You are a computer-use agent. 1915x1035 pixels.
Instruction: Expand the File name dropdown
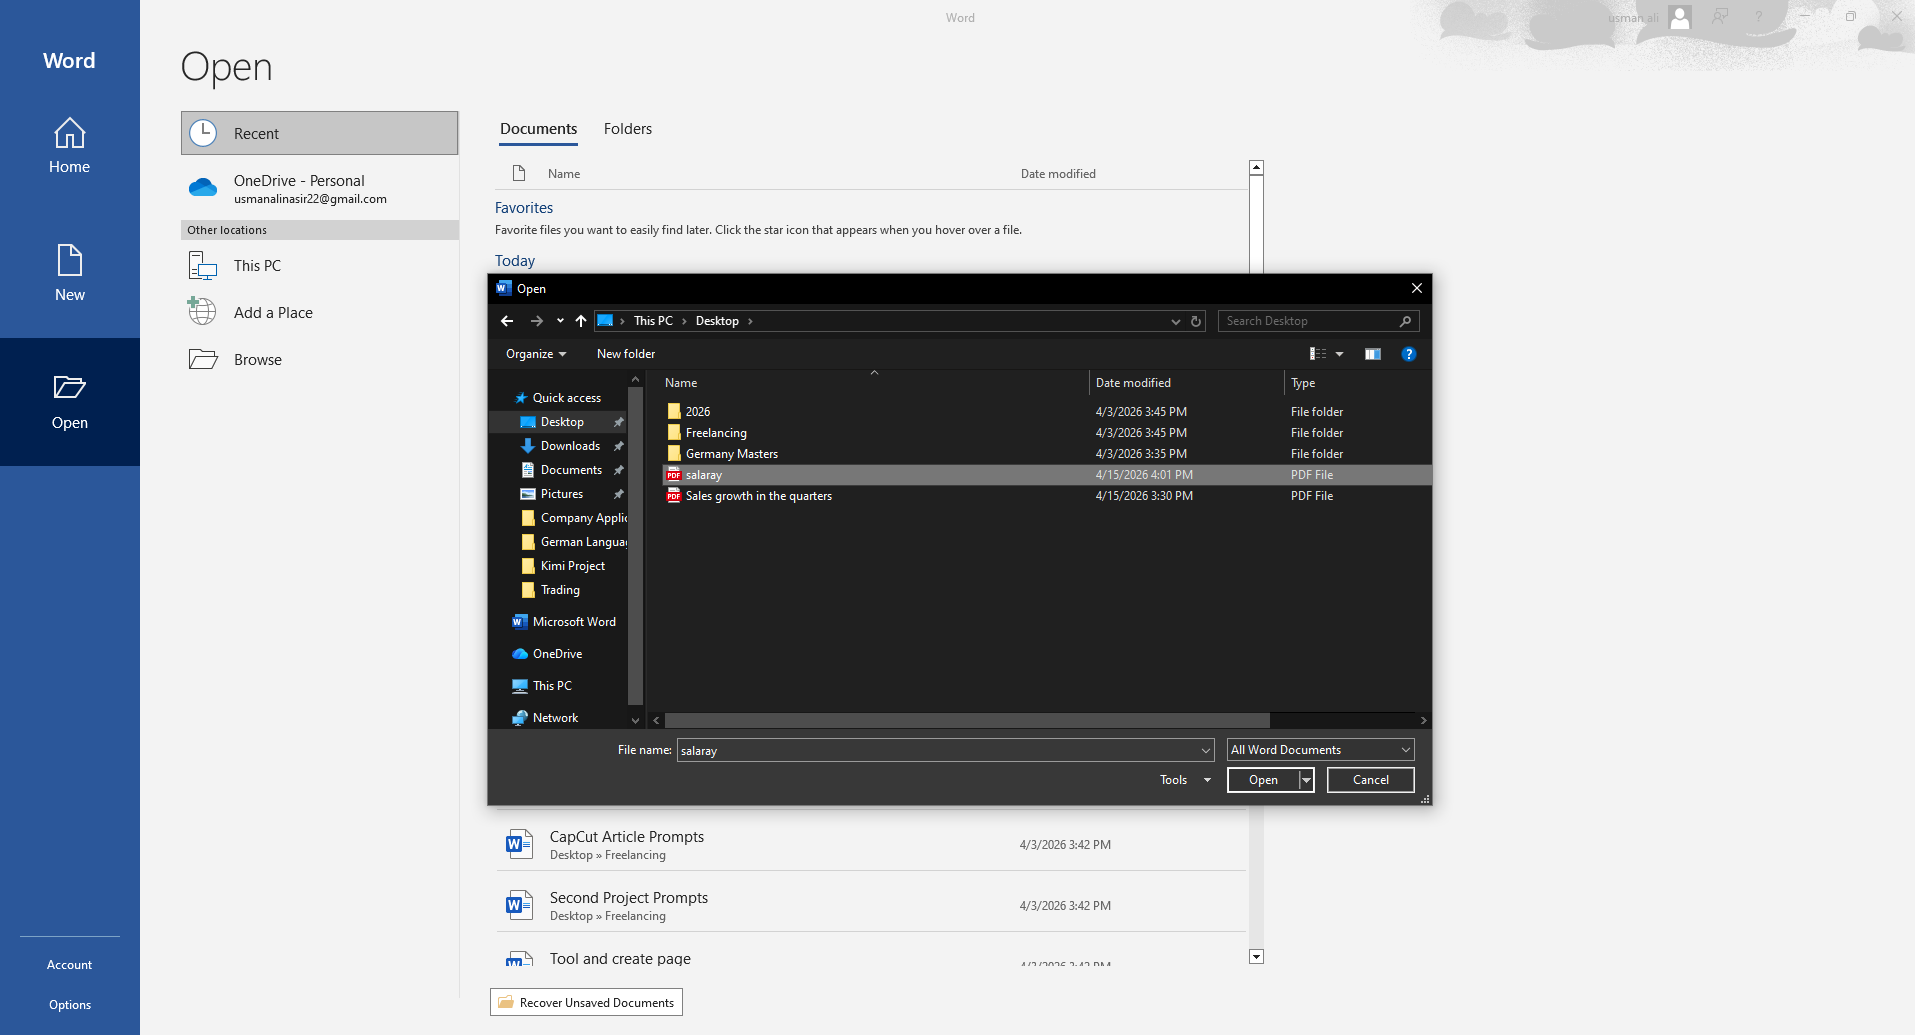tap(1205, 750)
